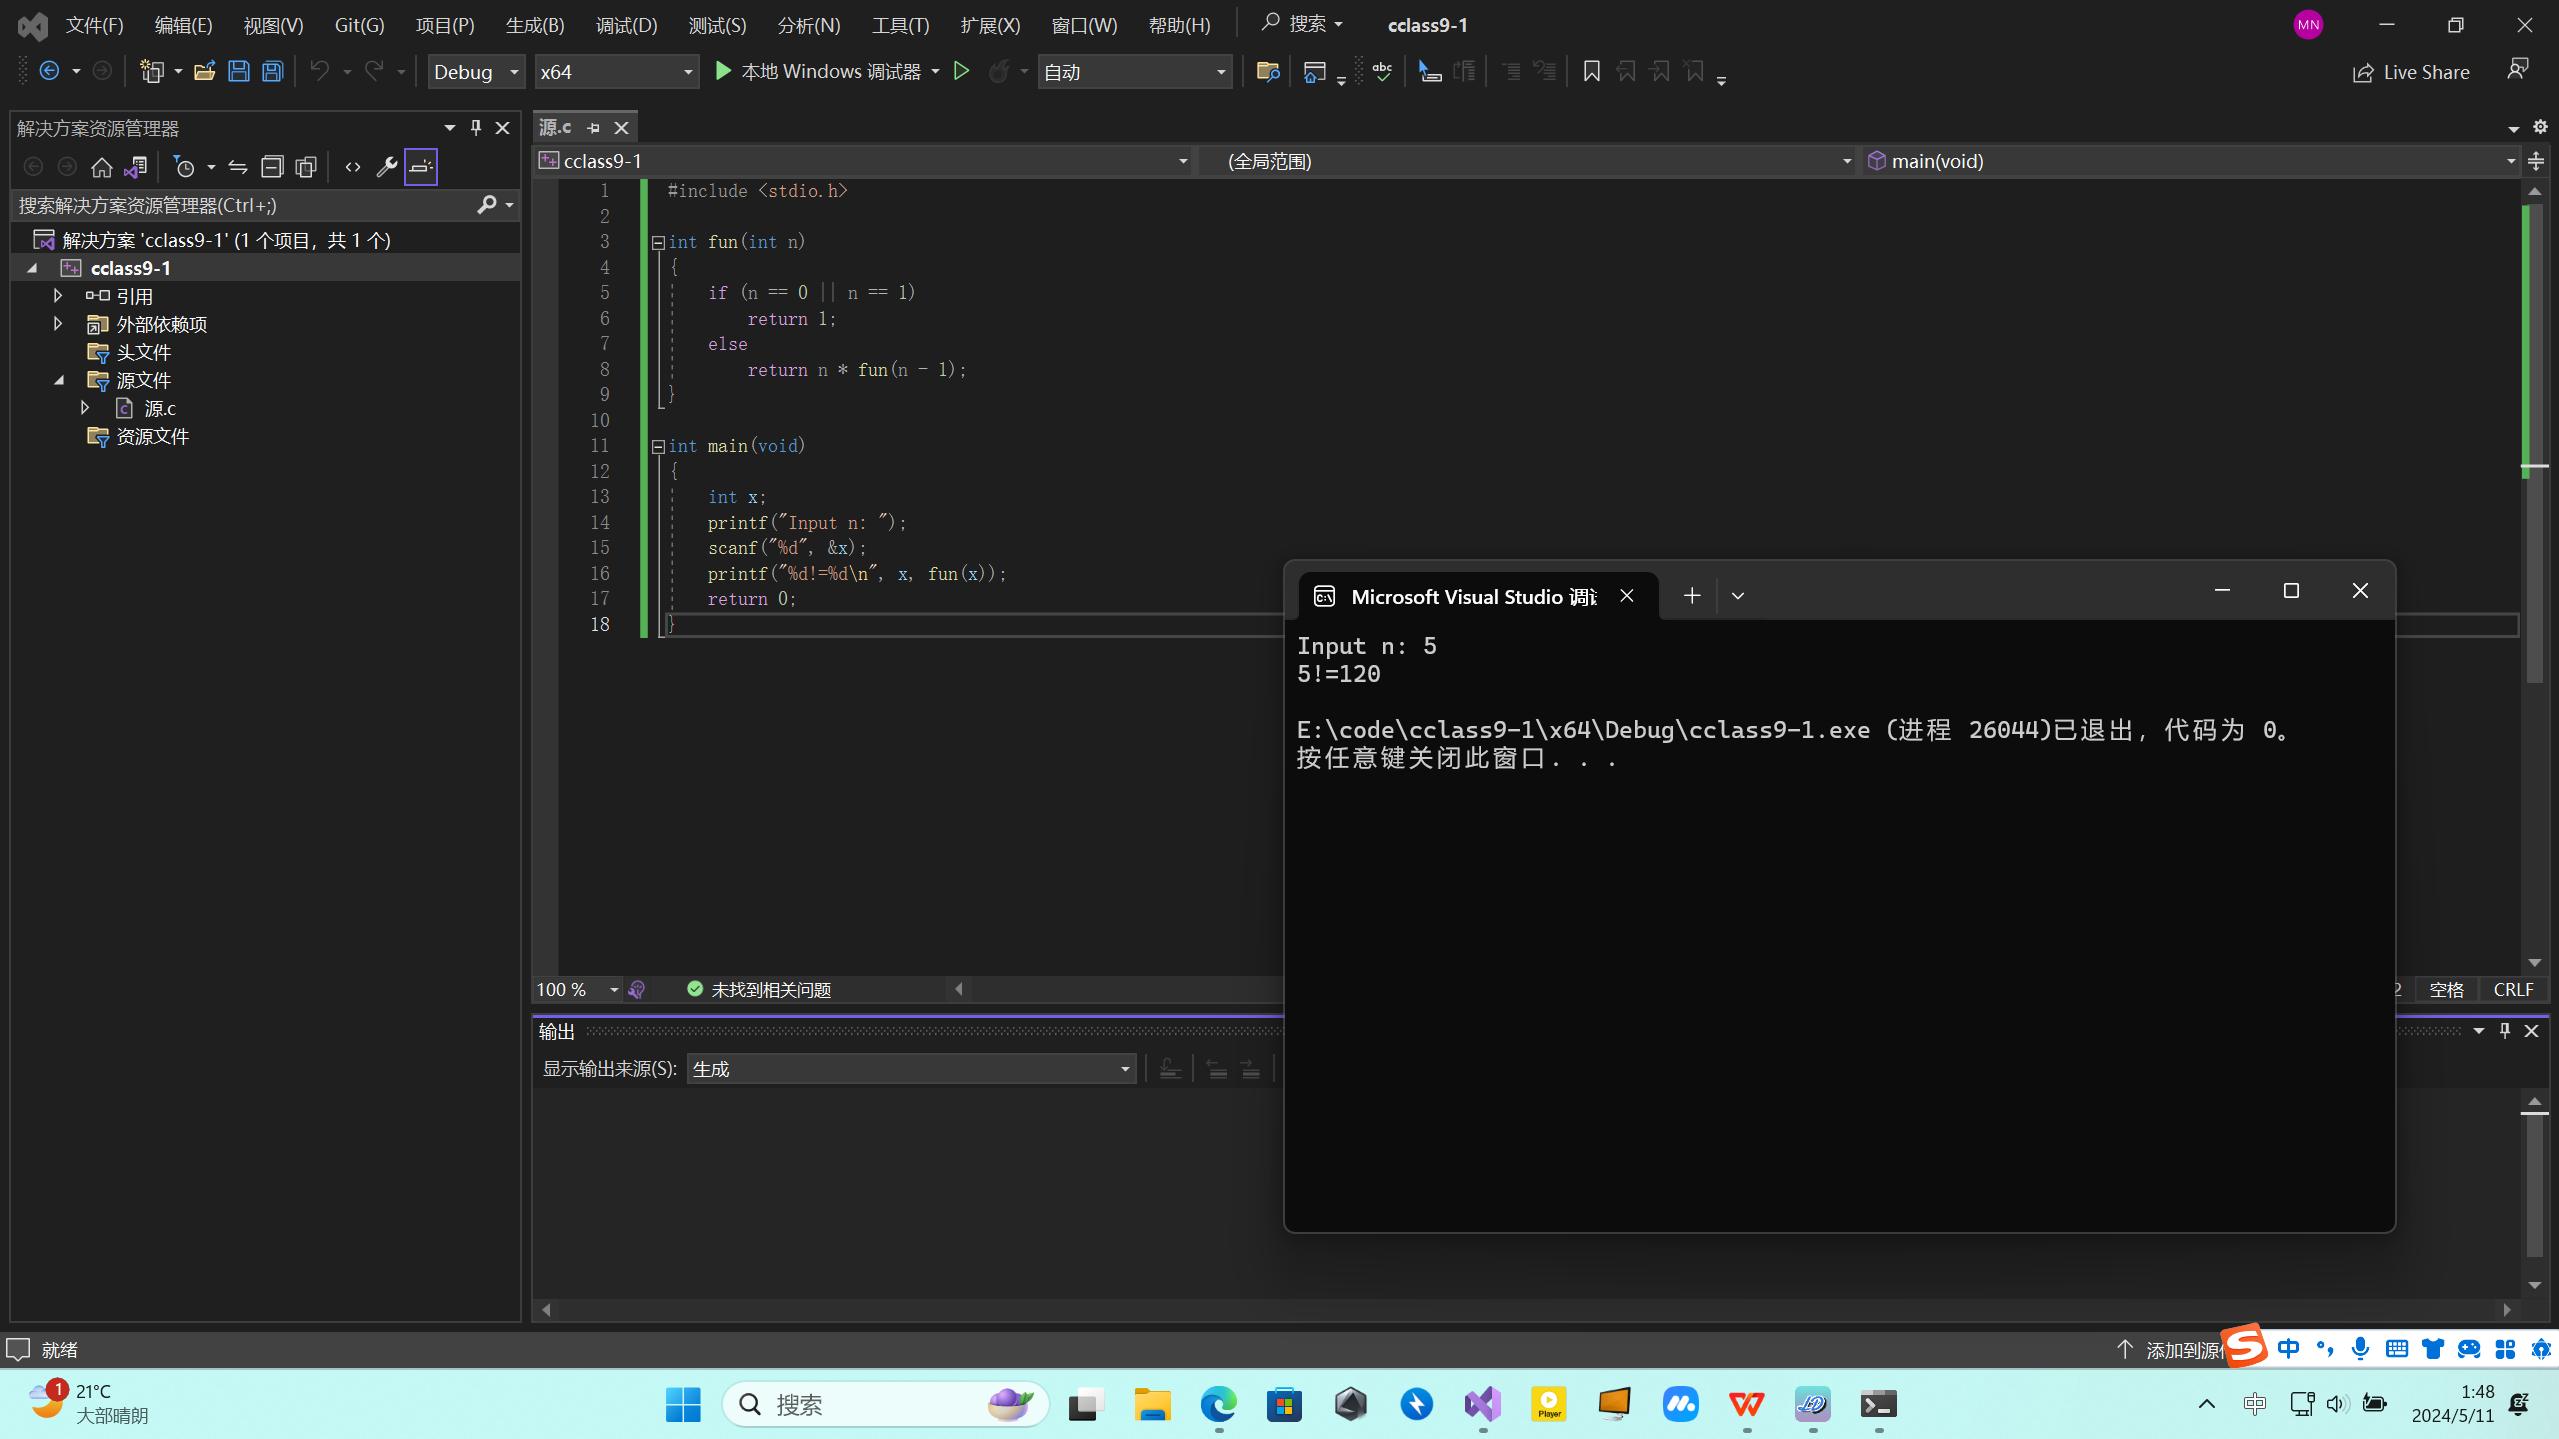Open new tab in debug console window

coord(1692,596)
